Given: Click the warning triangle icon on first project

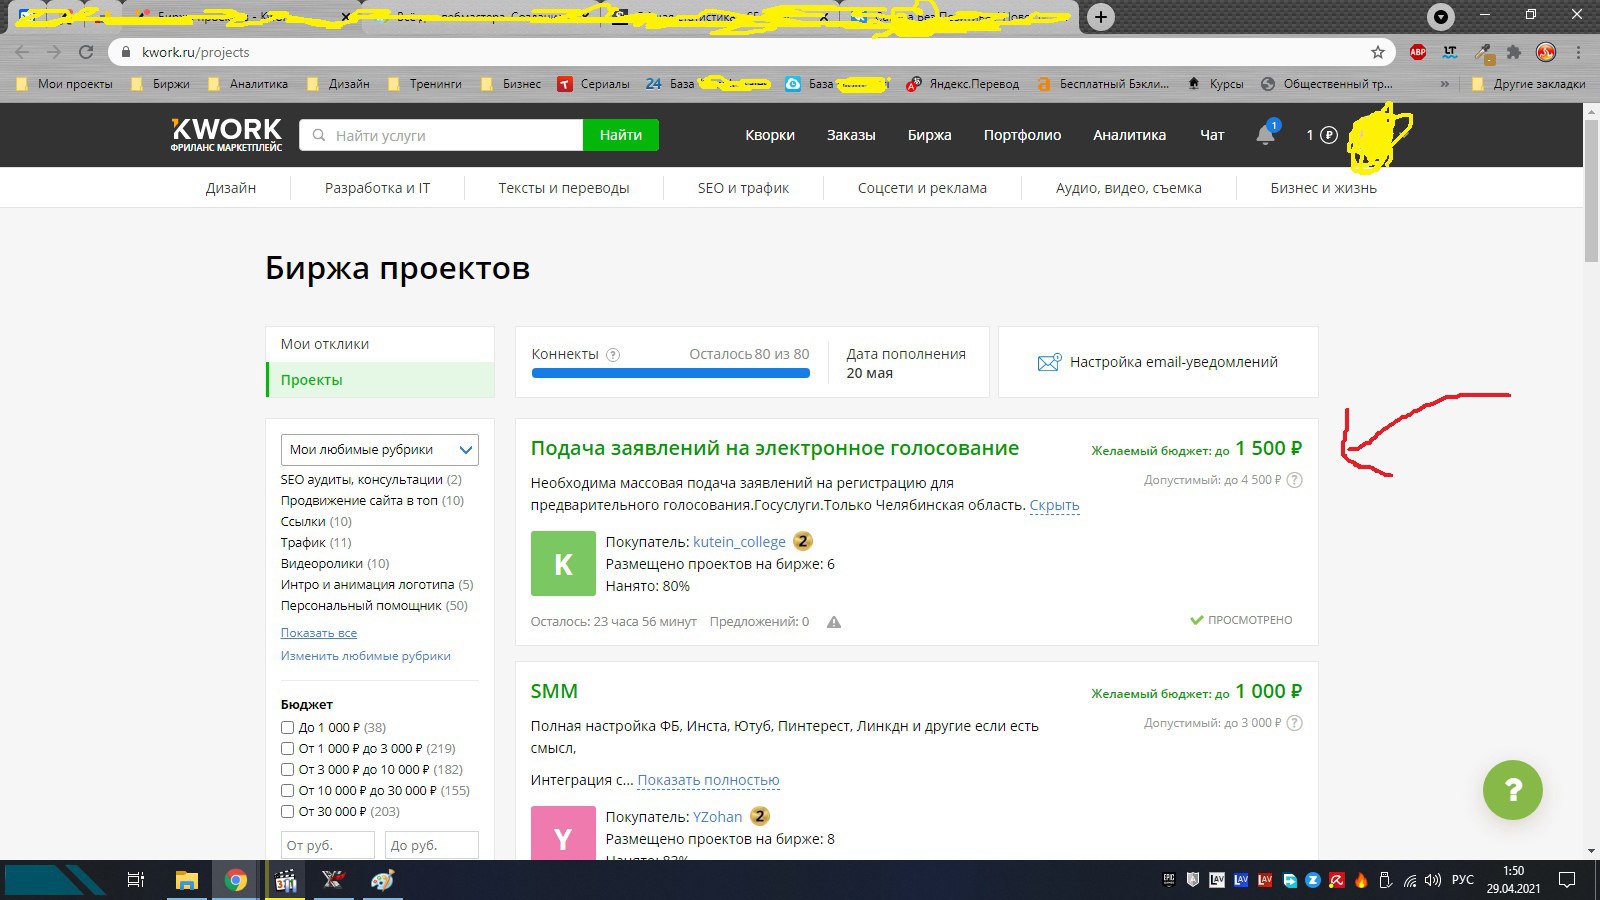Looking at the screenshot, I should 834,622.
